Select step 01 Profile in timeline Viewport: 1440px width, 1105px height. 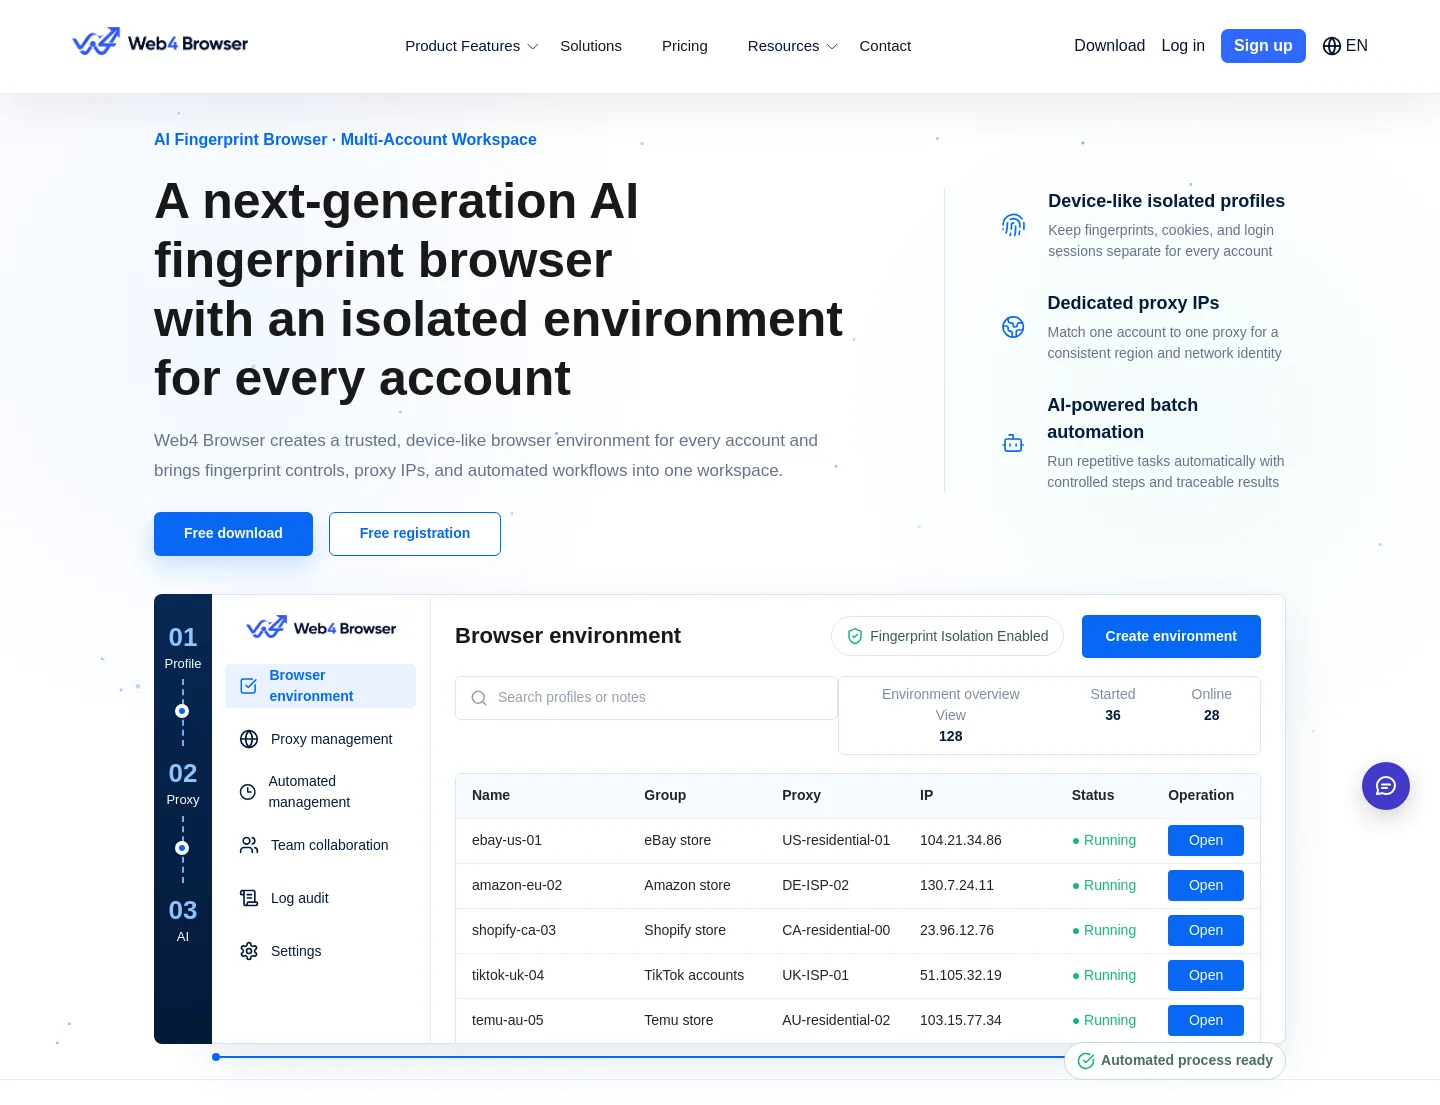(x=183, y=647)
